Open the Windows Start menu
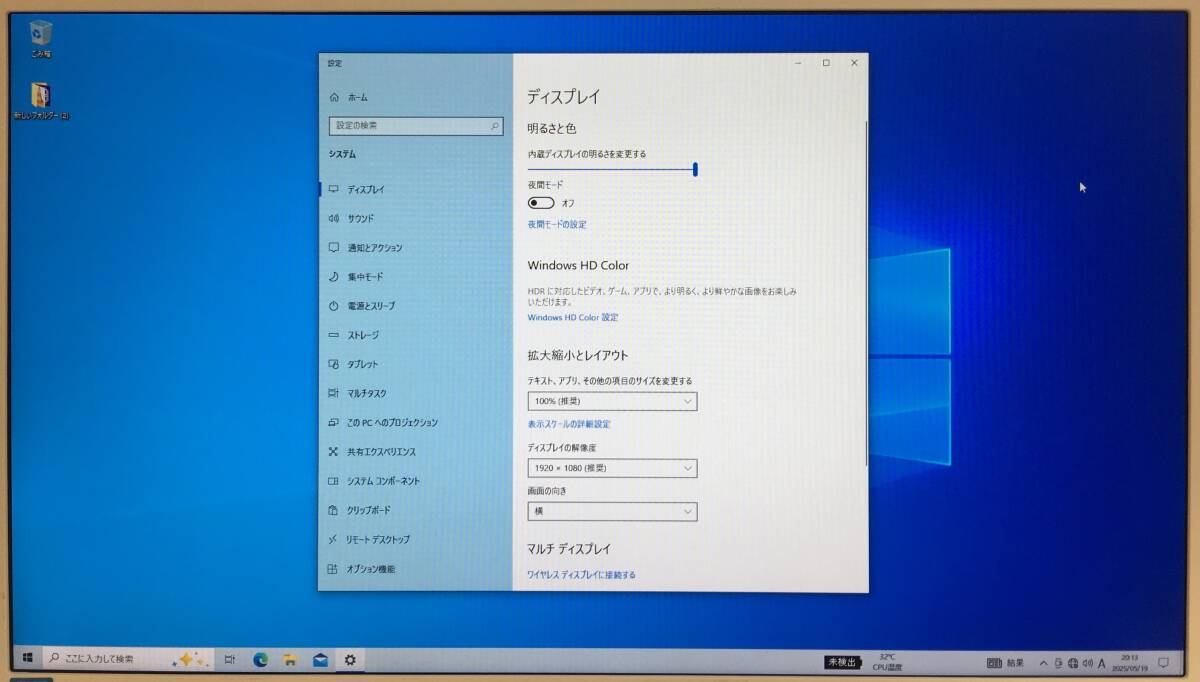 click(x=27, y=659)
